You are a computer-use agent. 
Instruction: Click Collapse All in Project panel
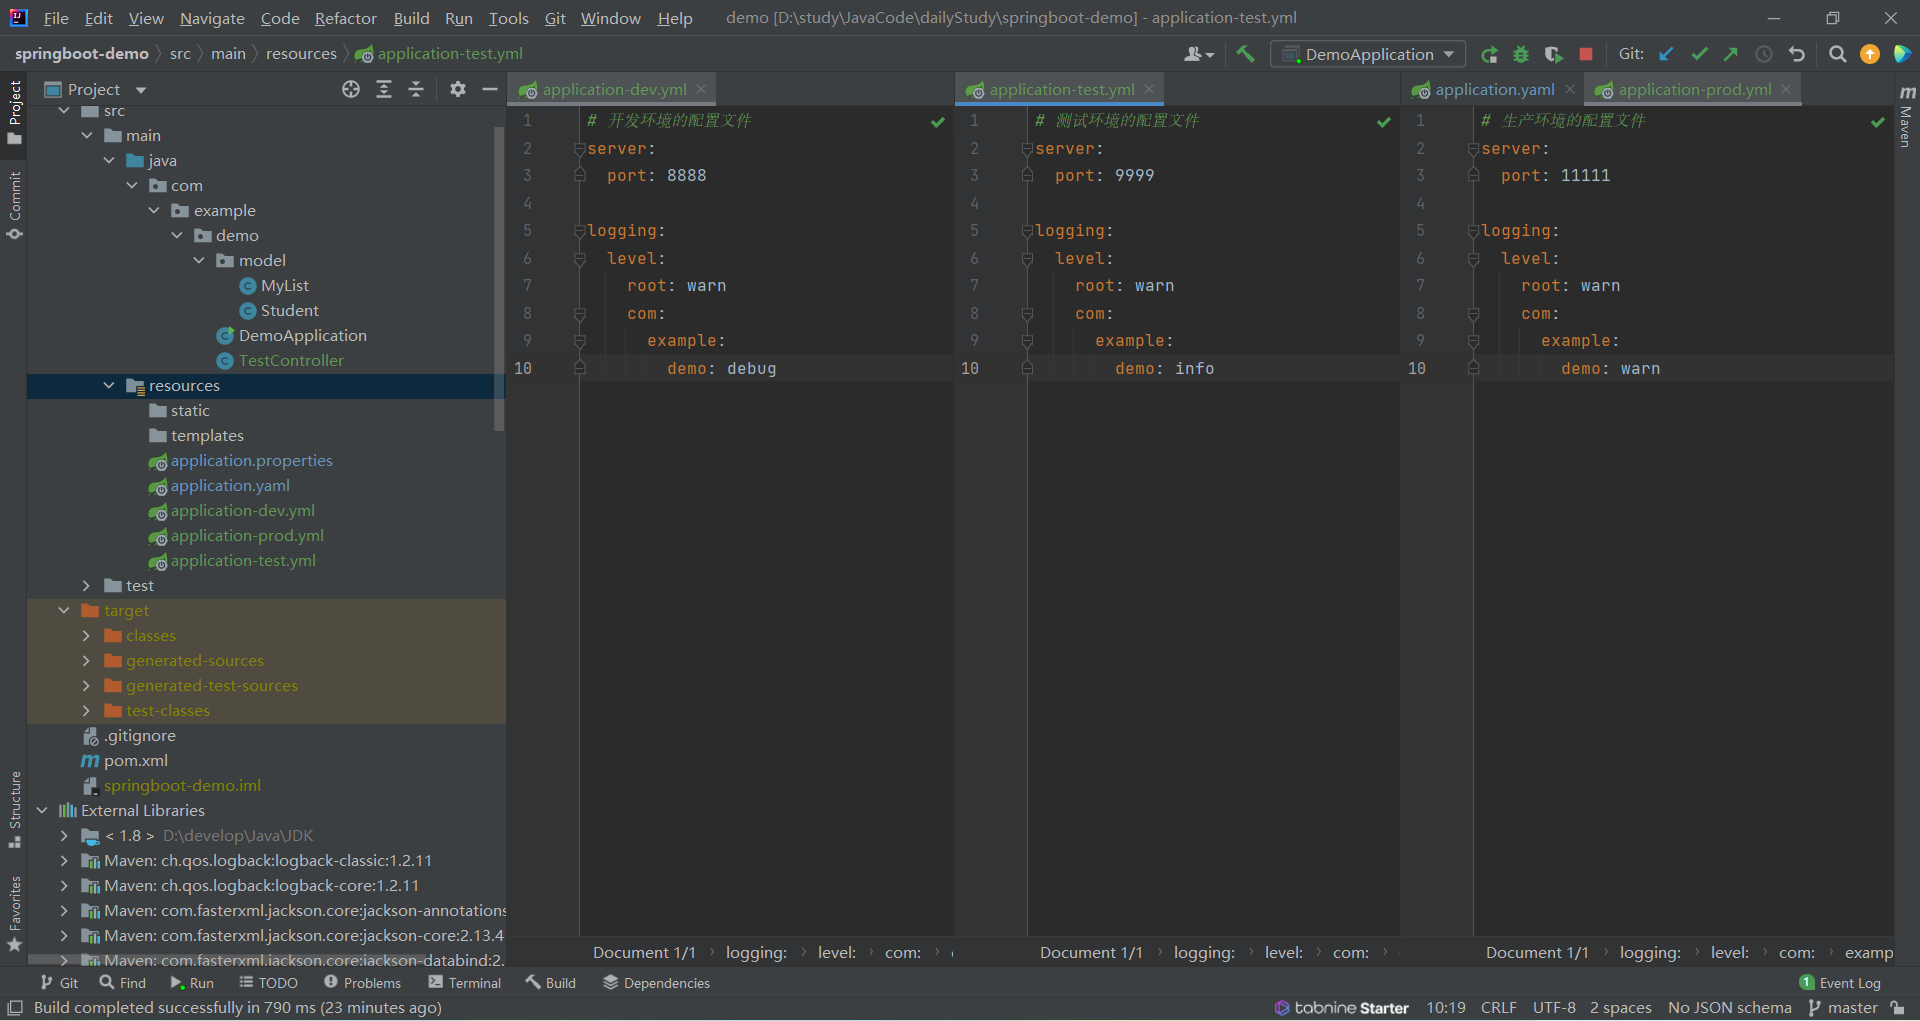click(416, 89)
